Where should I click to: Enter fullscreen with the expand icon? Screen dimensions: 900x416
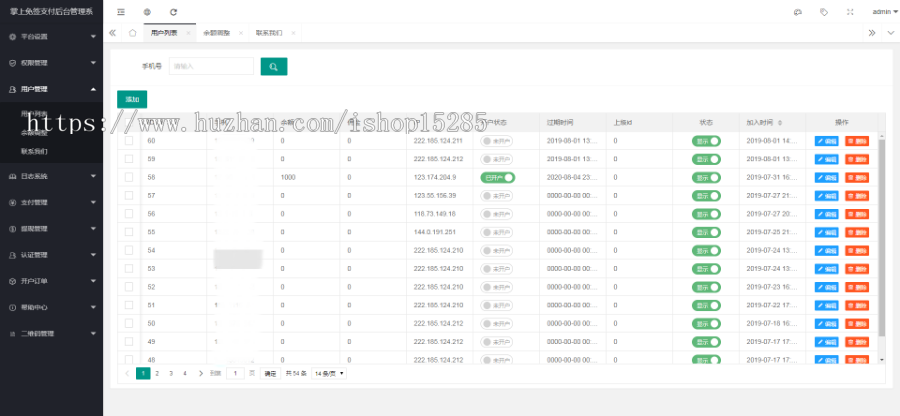pos(850,12)
